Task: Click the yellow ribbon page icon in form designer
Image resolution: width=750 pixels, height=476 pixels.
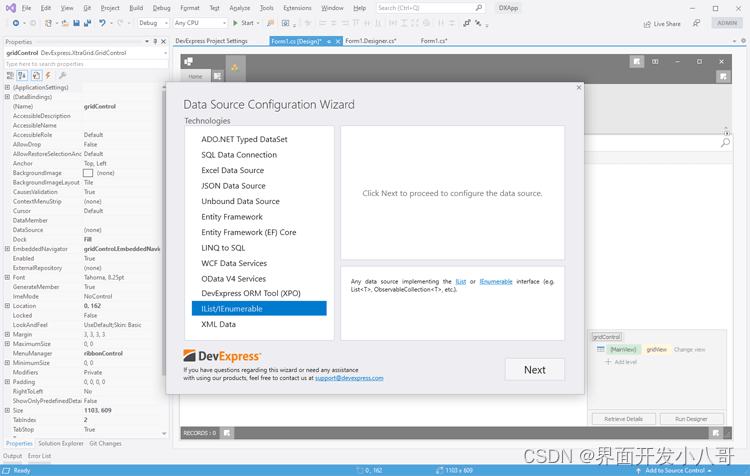Action: pyautogui.click(x=235, y=67)
